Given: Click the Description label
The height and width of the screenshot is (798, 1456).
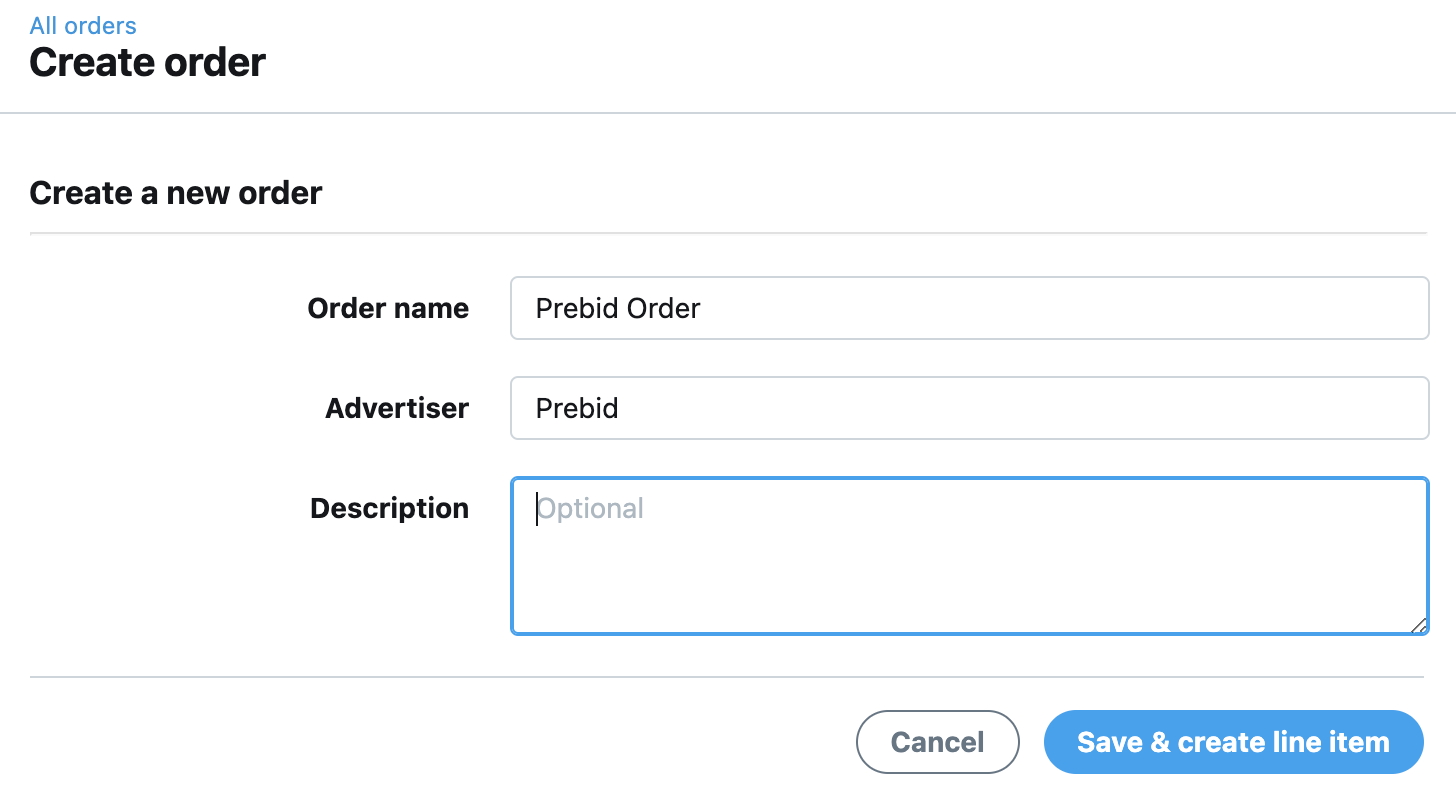Looking at the screenshot, I should click(x=389, y=508).
